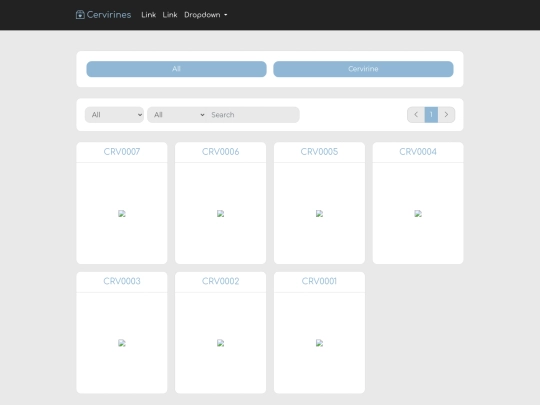Click the second Link in navbar

point(170,15)
